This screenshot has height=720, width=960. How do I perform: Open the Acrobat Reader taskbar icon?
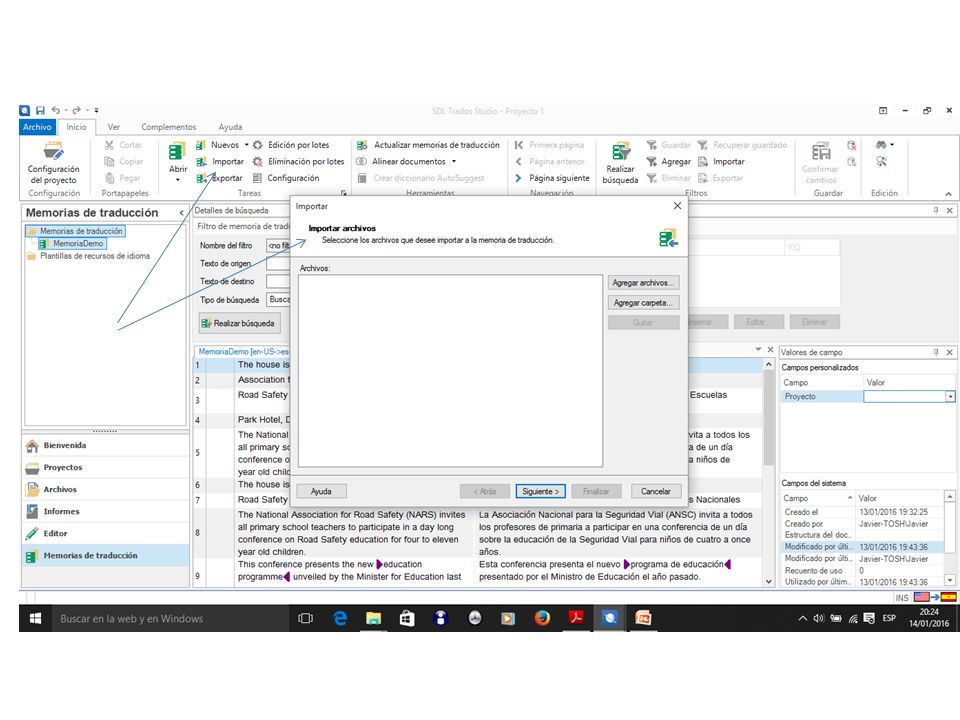coord(576,618)
